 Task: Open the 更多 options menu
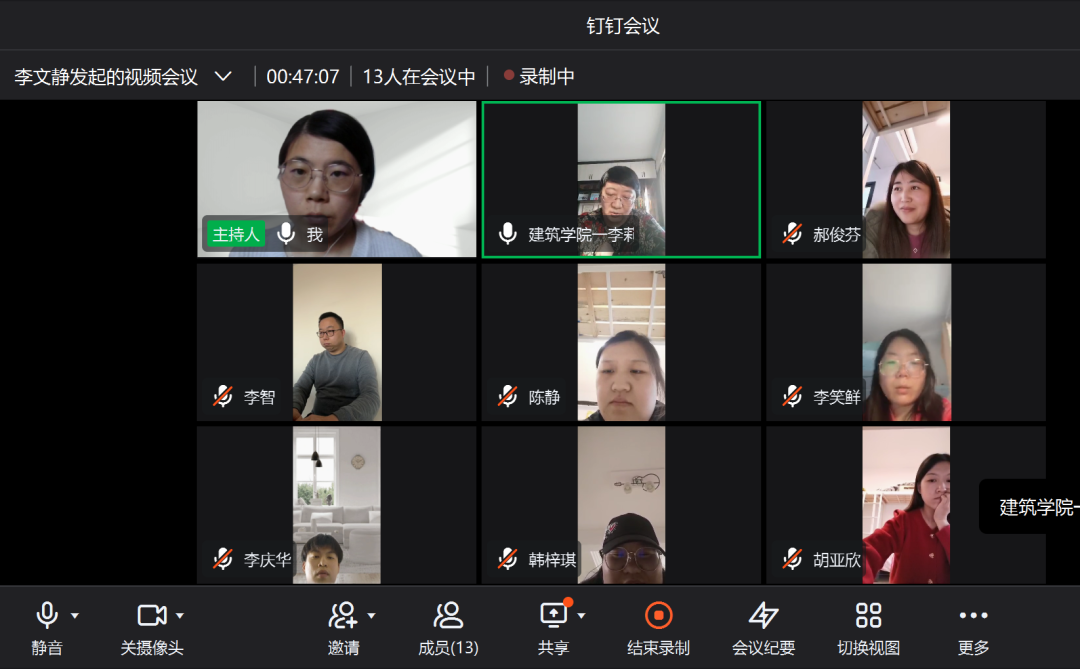tap(973, 615)
